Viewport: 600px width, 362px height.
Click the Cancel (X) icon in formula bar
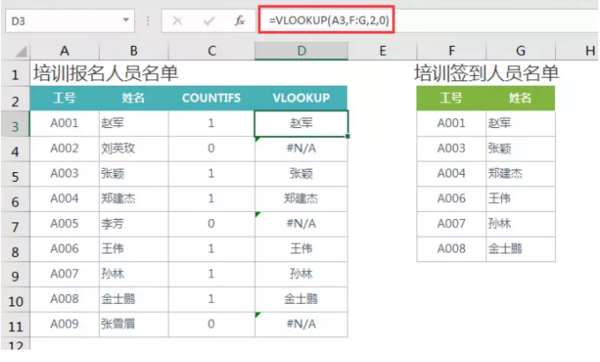point(177,20)
